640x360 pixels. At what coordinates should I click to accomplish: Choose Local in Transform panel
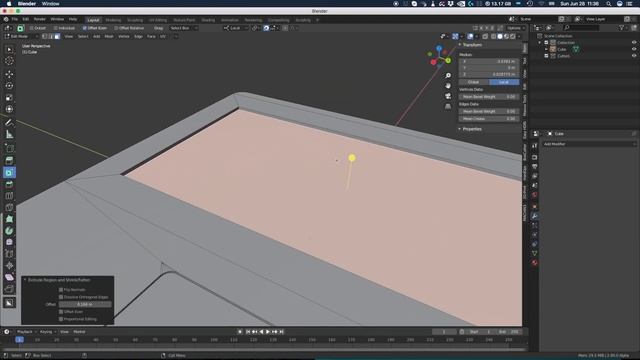pos(504,82)
